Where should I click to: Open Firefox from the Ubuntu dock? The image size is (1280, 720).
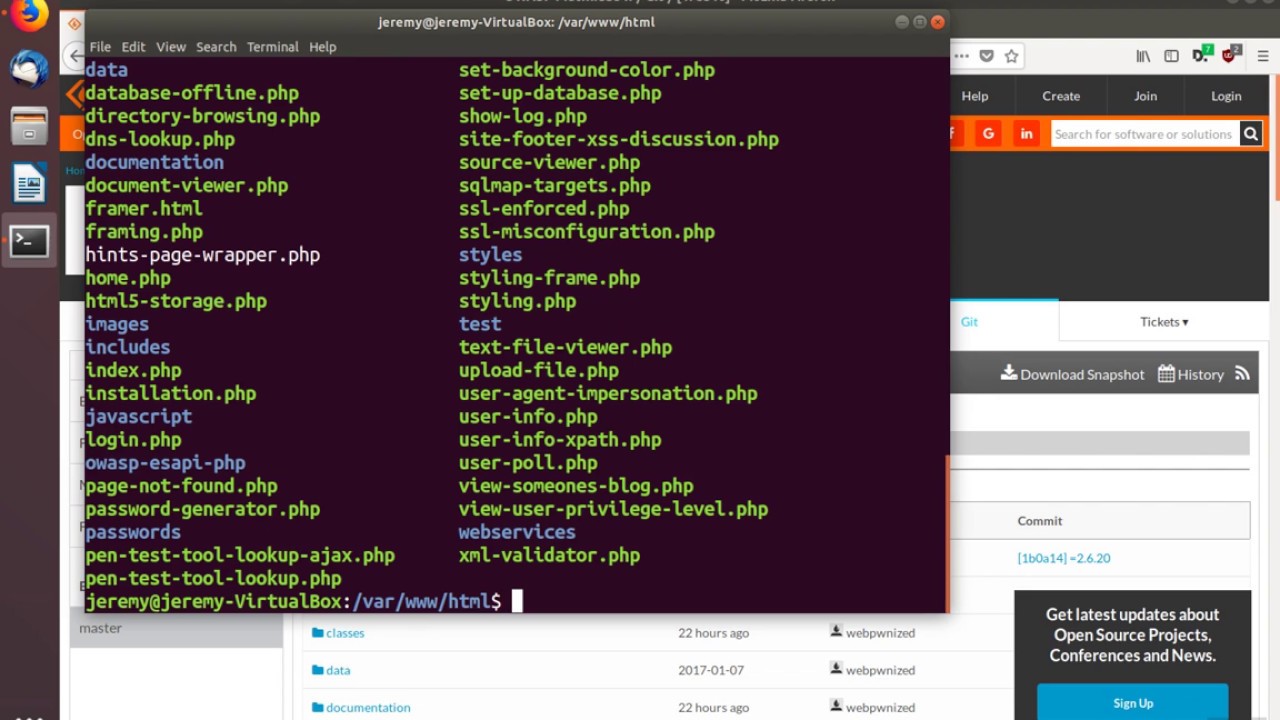[29, 14]
